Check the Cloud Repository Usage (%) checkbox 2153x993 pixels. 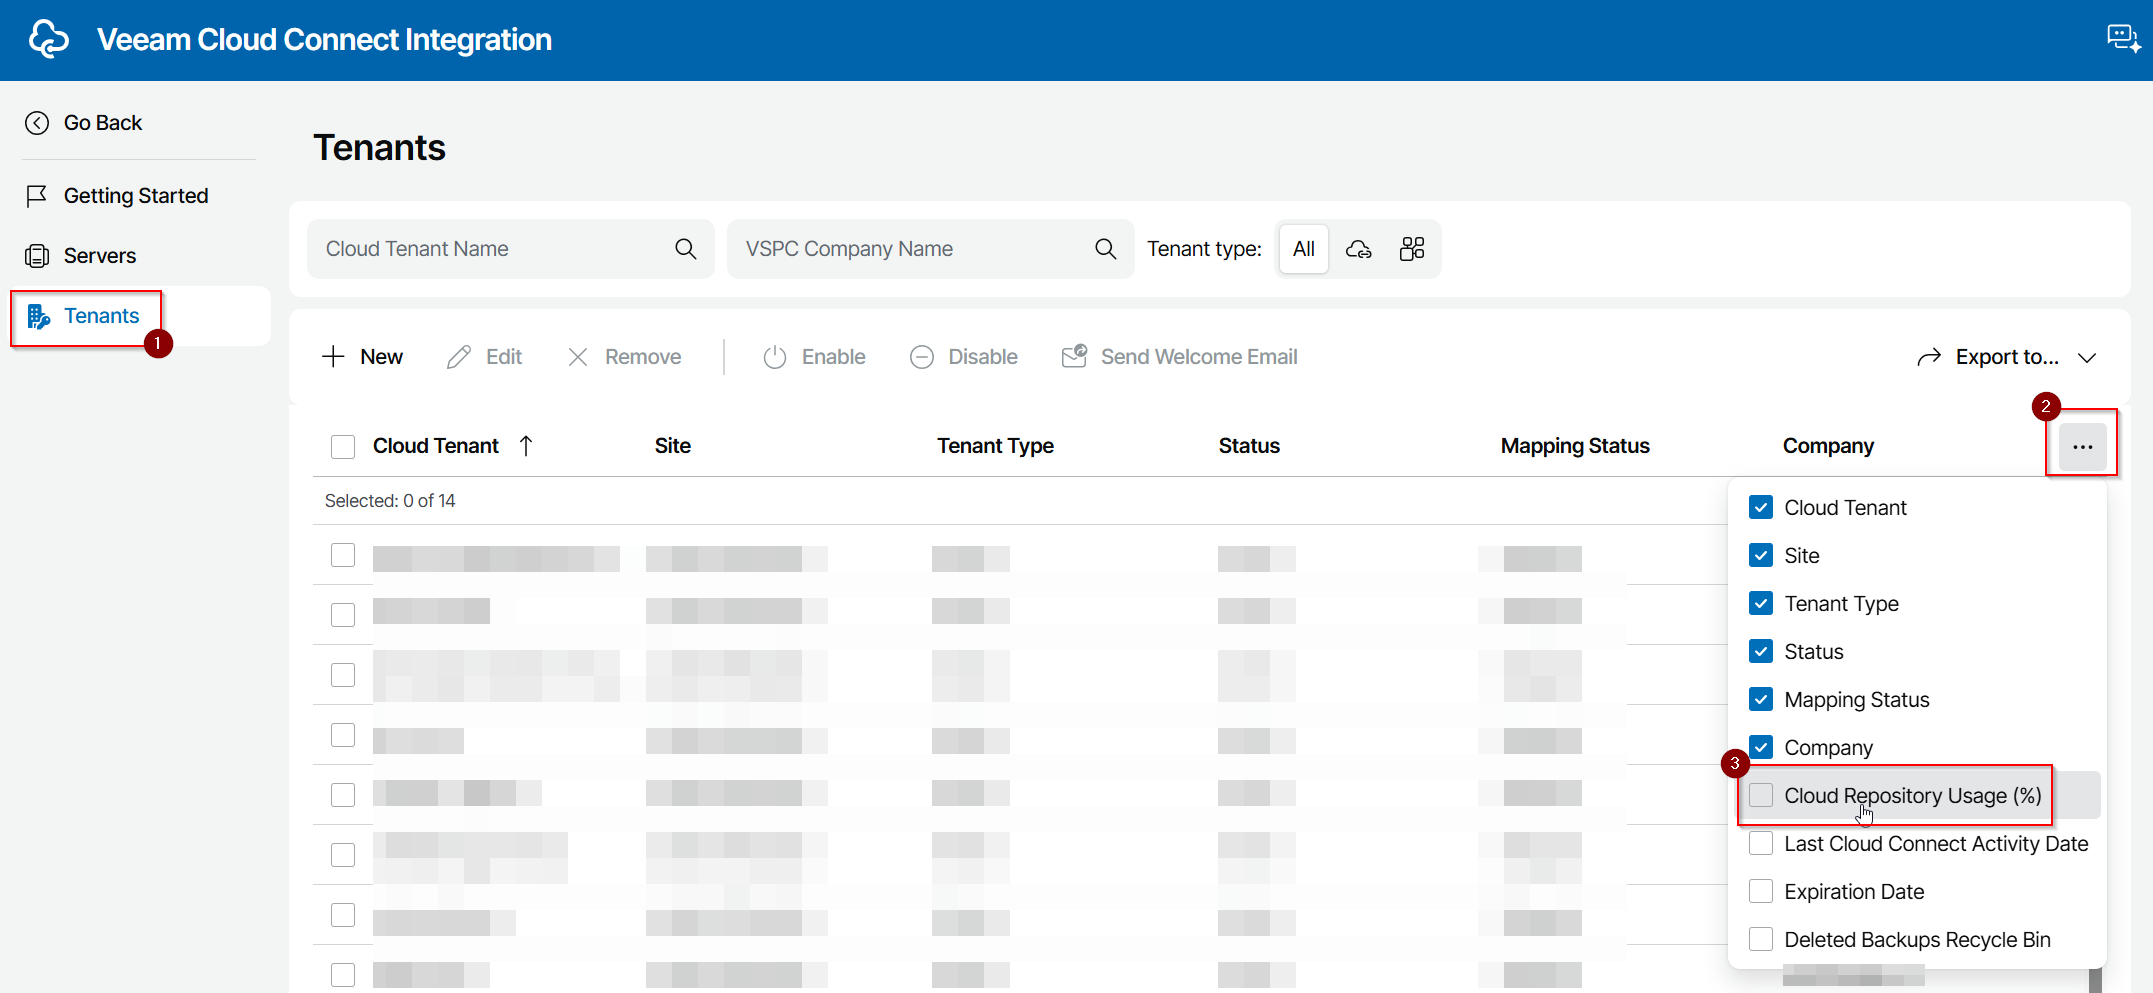pyautogui.click(x=1761, y=796)
